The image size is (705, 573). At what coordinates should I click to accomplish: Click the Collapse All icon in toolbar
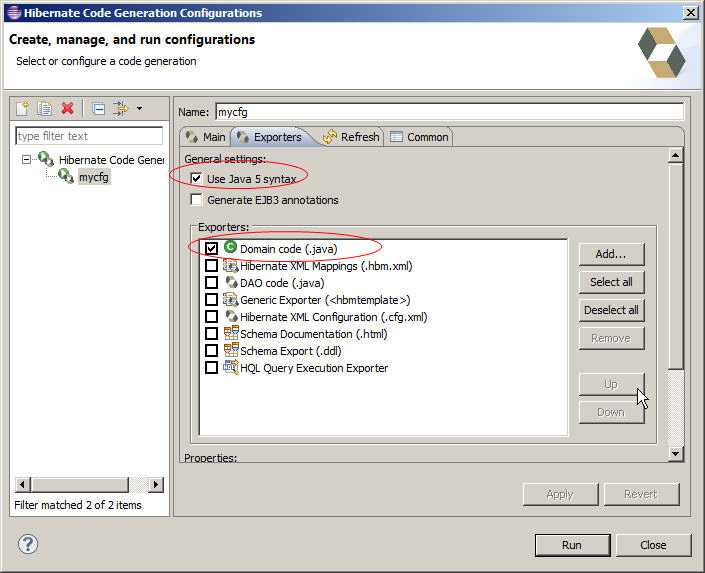[x=98, y=109]
